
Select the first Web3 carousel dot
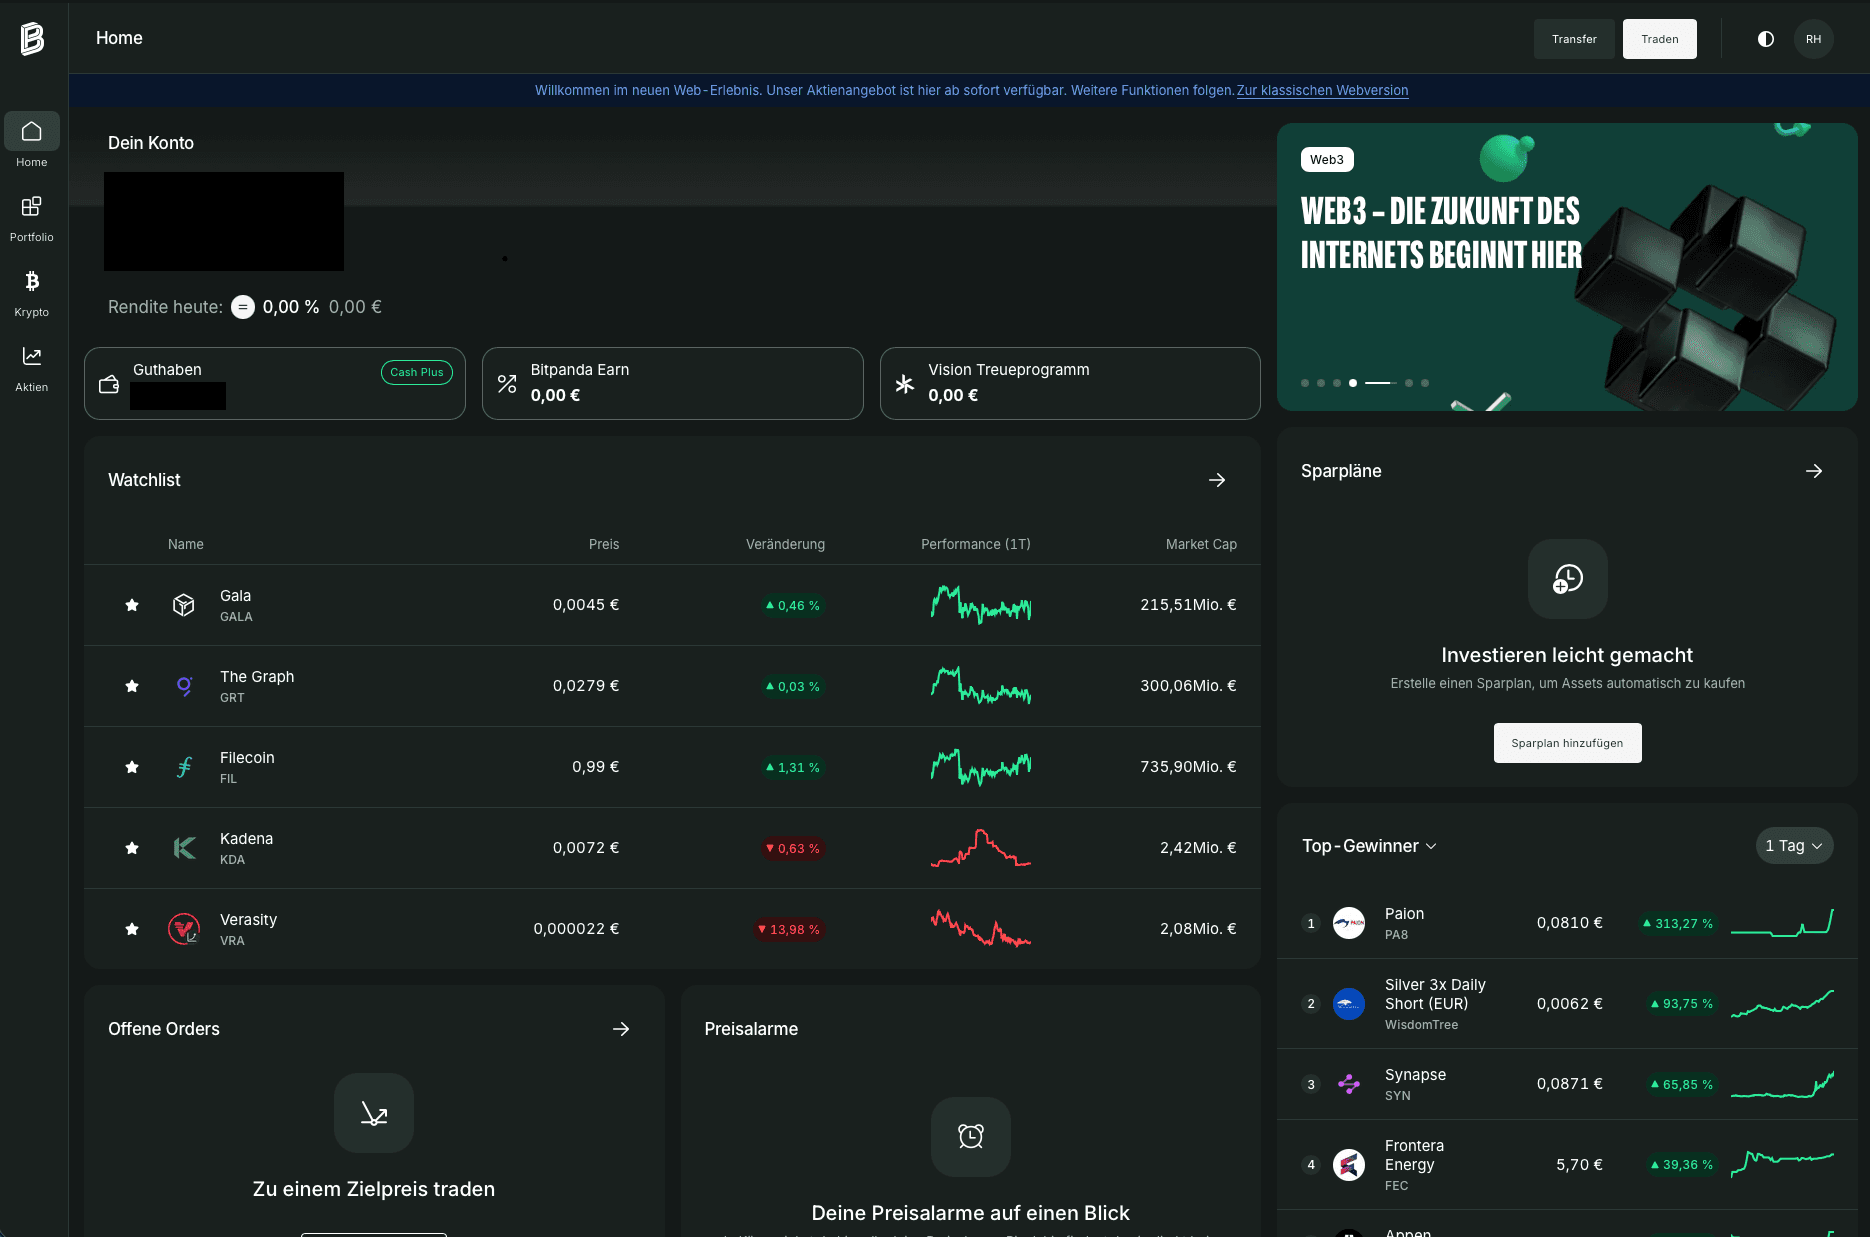(x=1305, y=383)
